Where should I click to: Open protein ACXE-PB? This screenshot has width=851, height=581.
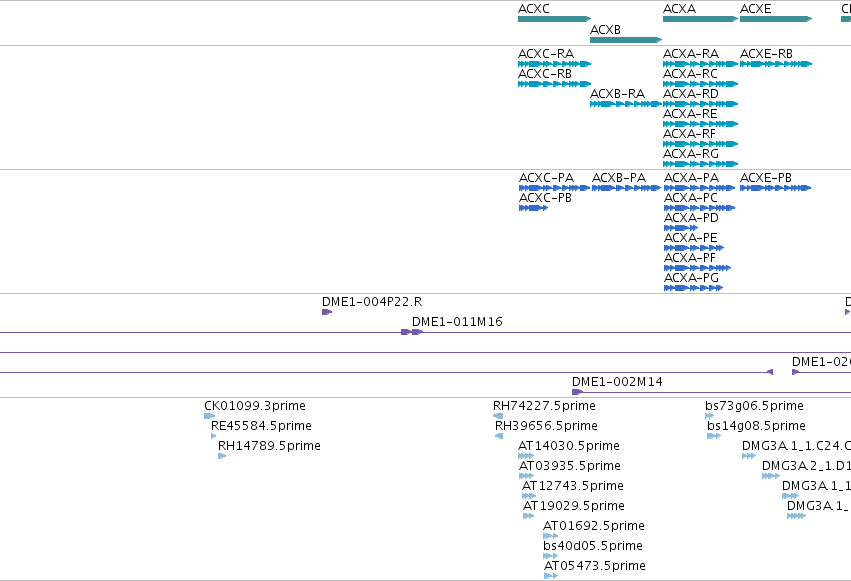tap(776, 188)
